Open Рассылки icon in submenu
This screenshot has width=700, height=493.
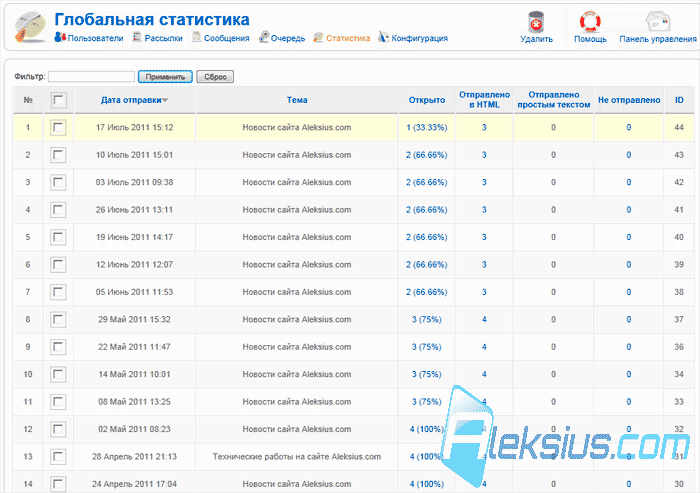point(137,38)
